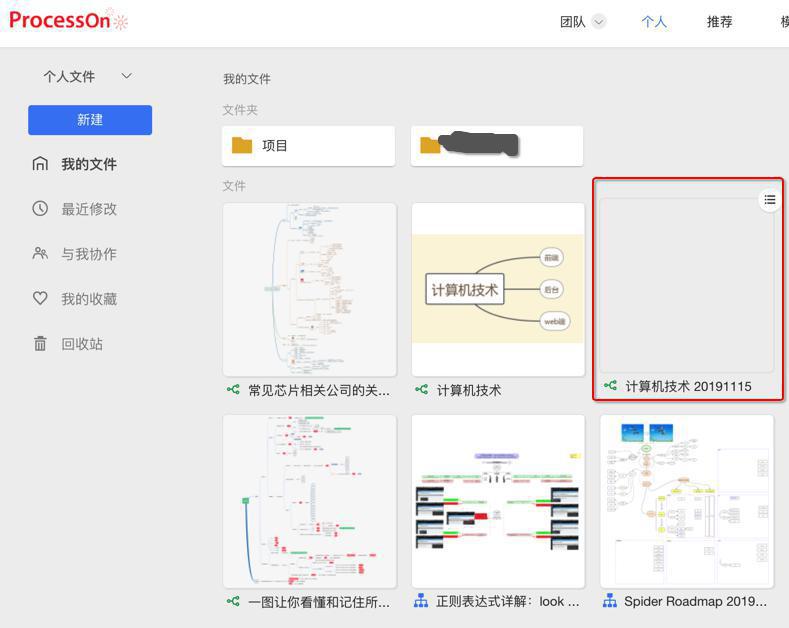Open 最近修改 in sidebar
The image size is (789, 628).
pos(89,209)
